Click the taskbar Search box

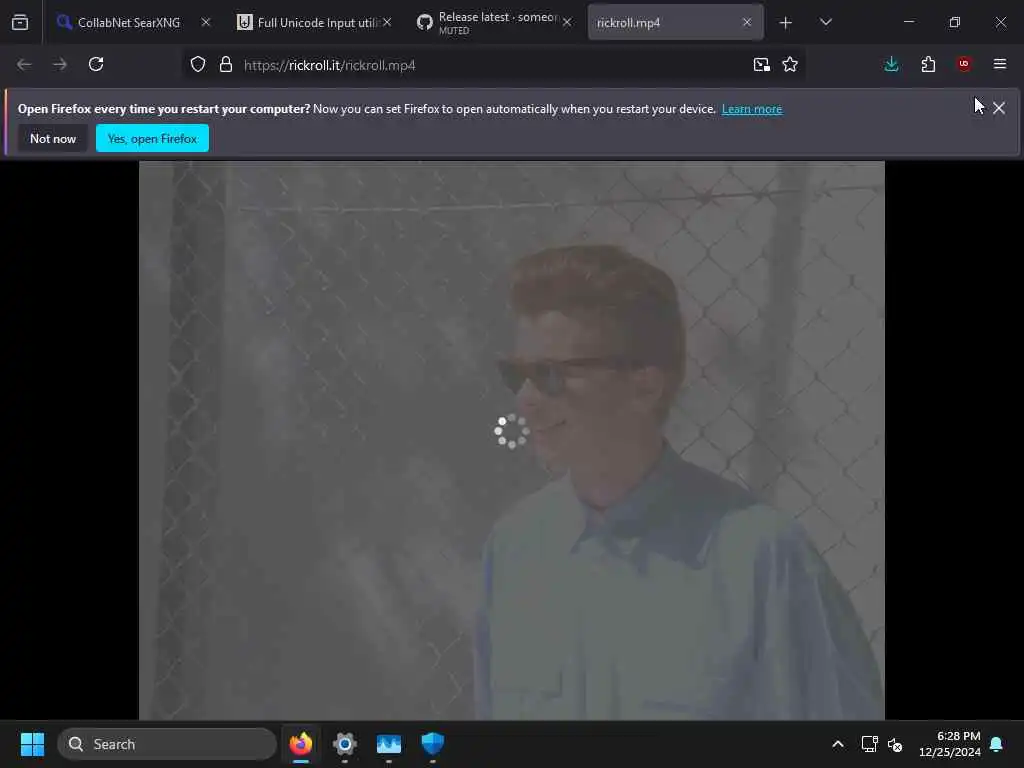click(167, 744)
